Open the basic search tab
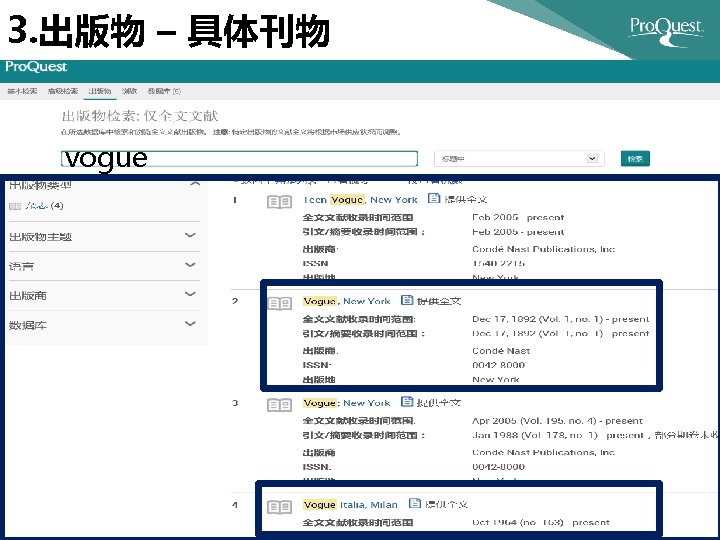Viewport: 720px width, 540px height. (22, 91)
